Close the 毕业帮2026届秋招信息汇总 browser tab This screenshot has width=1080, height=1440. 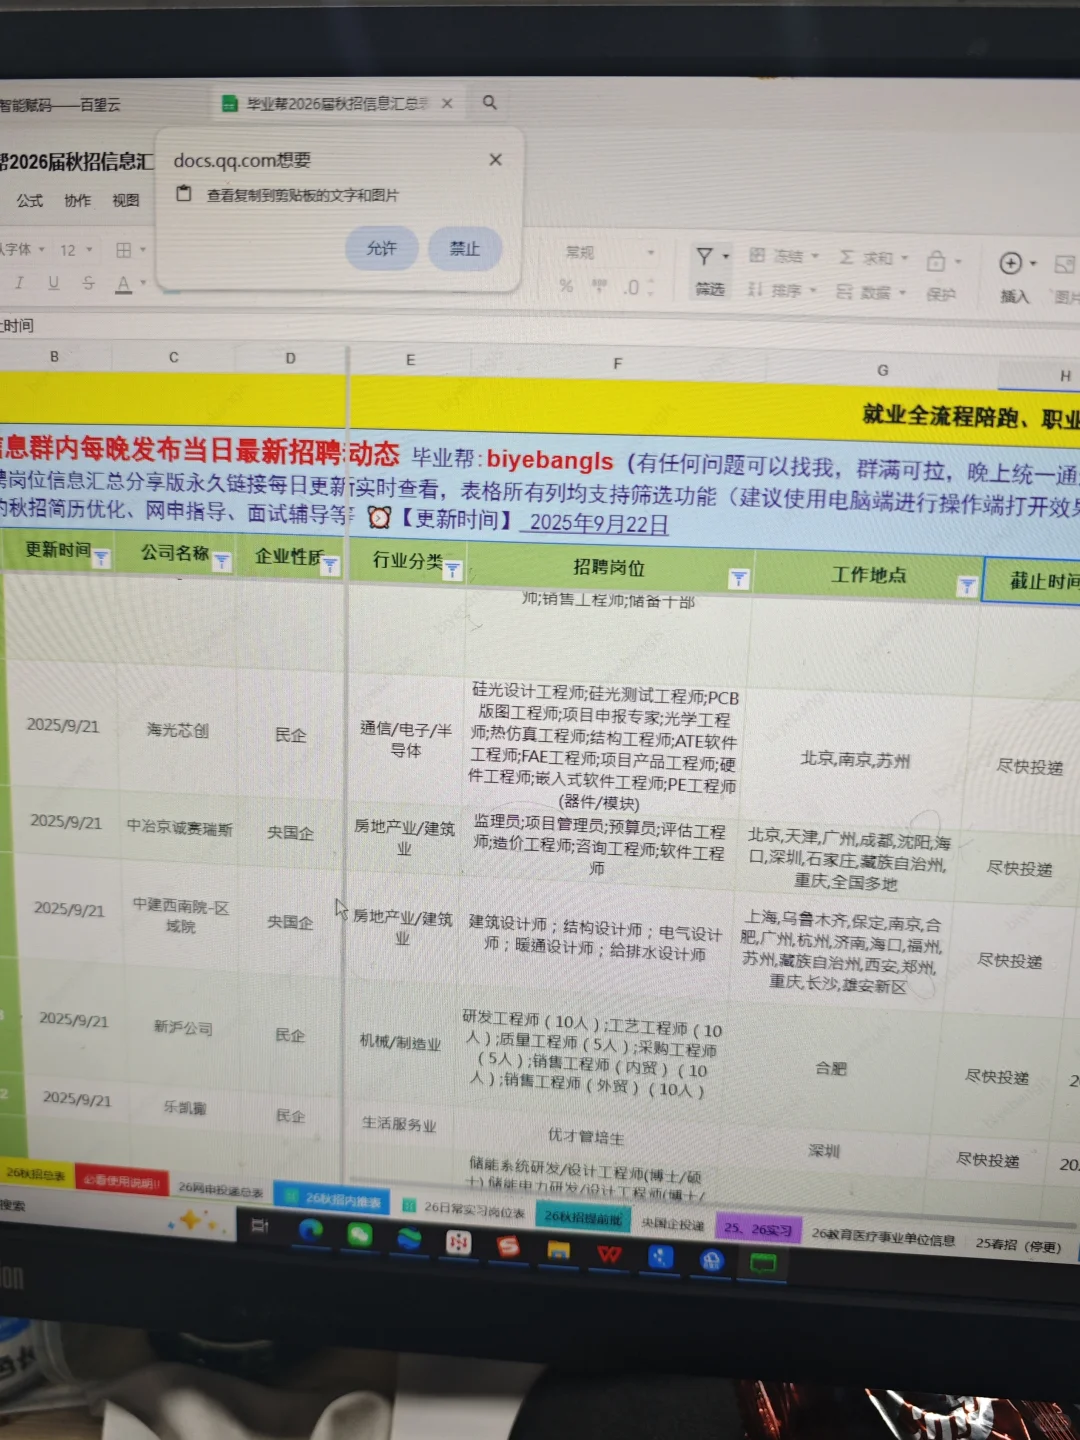point(447,103)
